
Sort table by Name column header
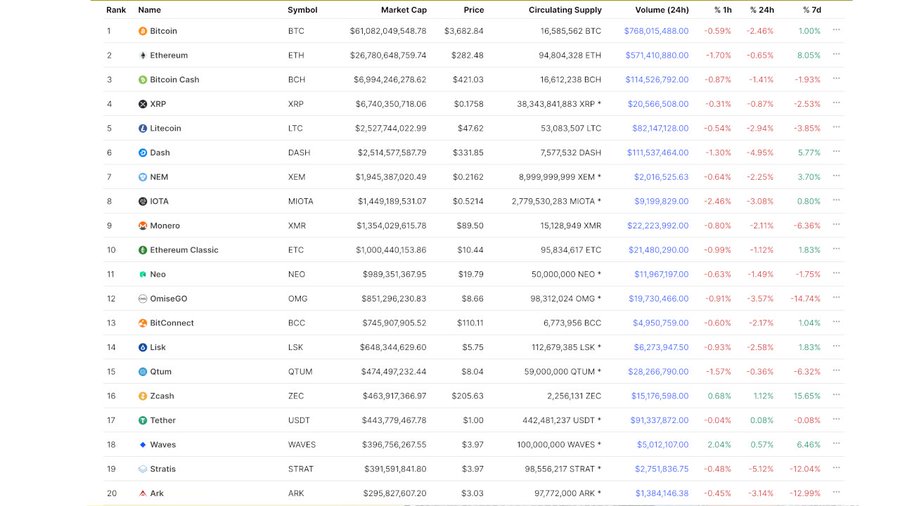click(149, 10)
